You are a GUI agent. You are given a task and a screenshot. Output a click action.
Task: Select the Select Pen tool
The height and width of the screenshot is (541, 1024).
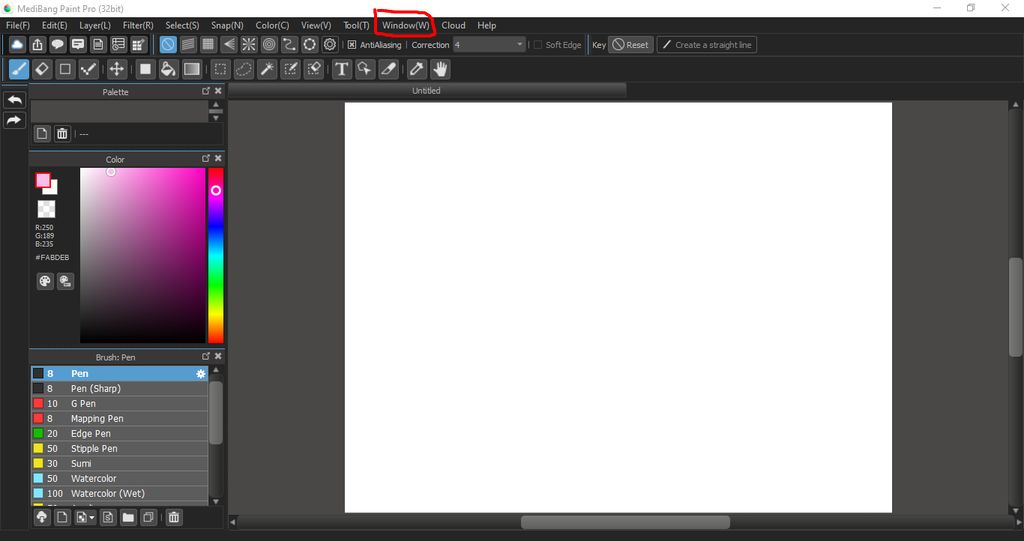click(291, 69)
